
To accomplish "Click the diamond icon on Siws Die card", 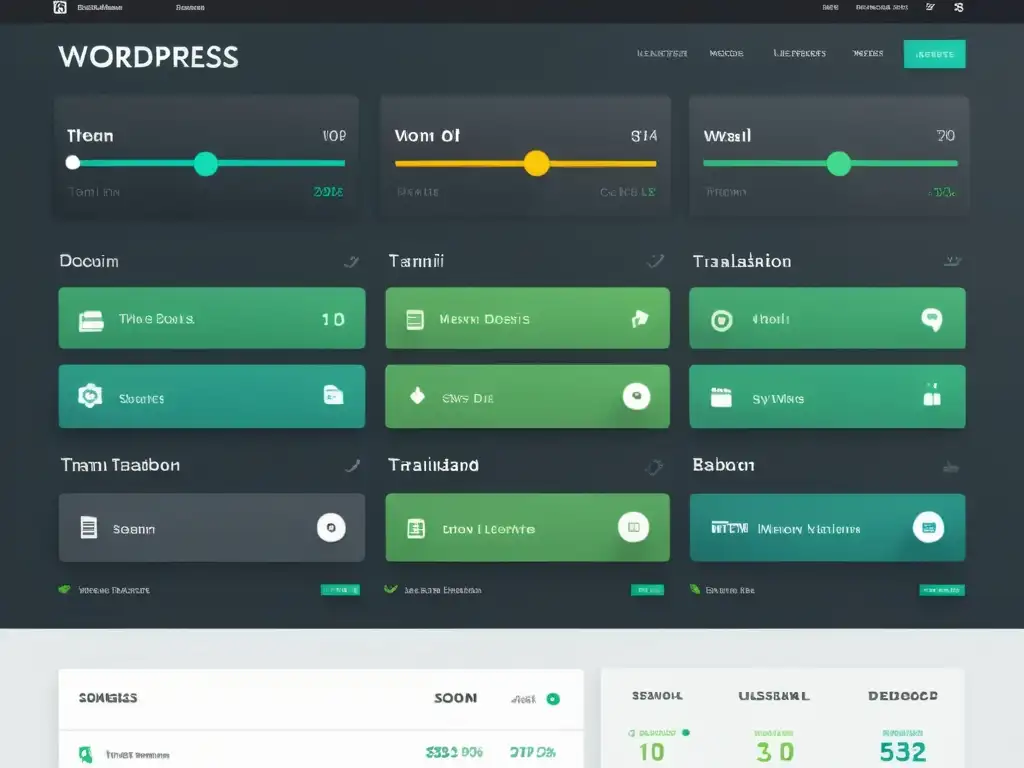I will point(417,395).
